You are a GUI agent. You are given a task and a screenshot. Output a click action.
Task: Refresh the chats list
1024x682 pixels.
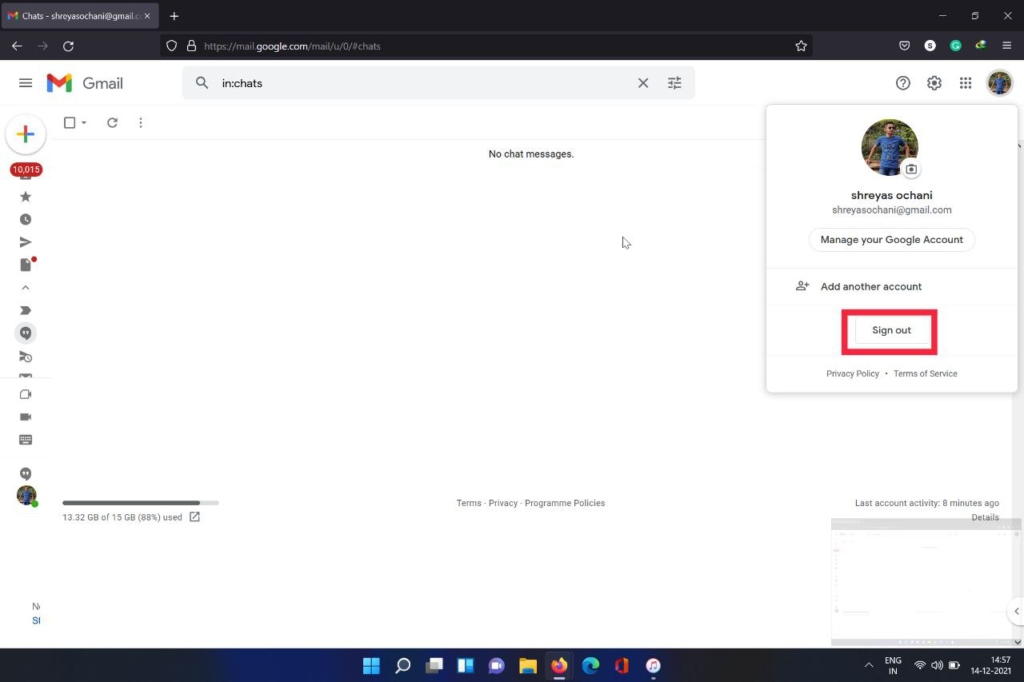pos(112,123)
